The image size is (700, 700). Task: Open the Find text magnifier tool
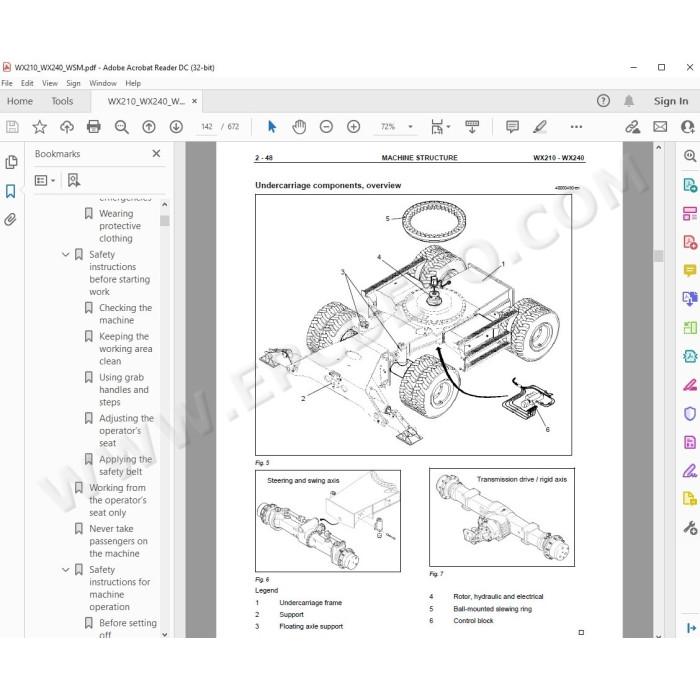click(x=121, y=127)
